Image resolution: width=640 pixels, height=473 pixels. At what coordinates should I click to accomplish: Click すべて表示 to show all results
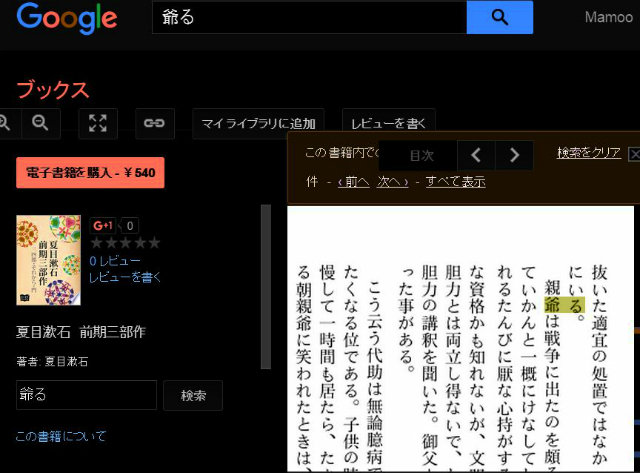[455, 182]
